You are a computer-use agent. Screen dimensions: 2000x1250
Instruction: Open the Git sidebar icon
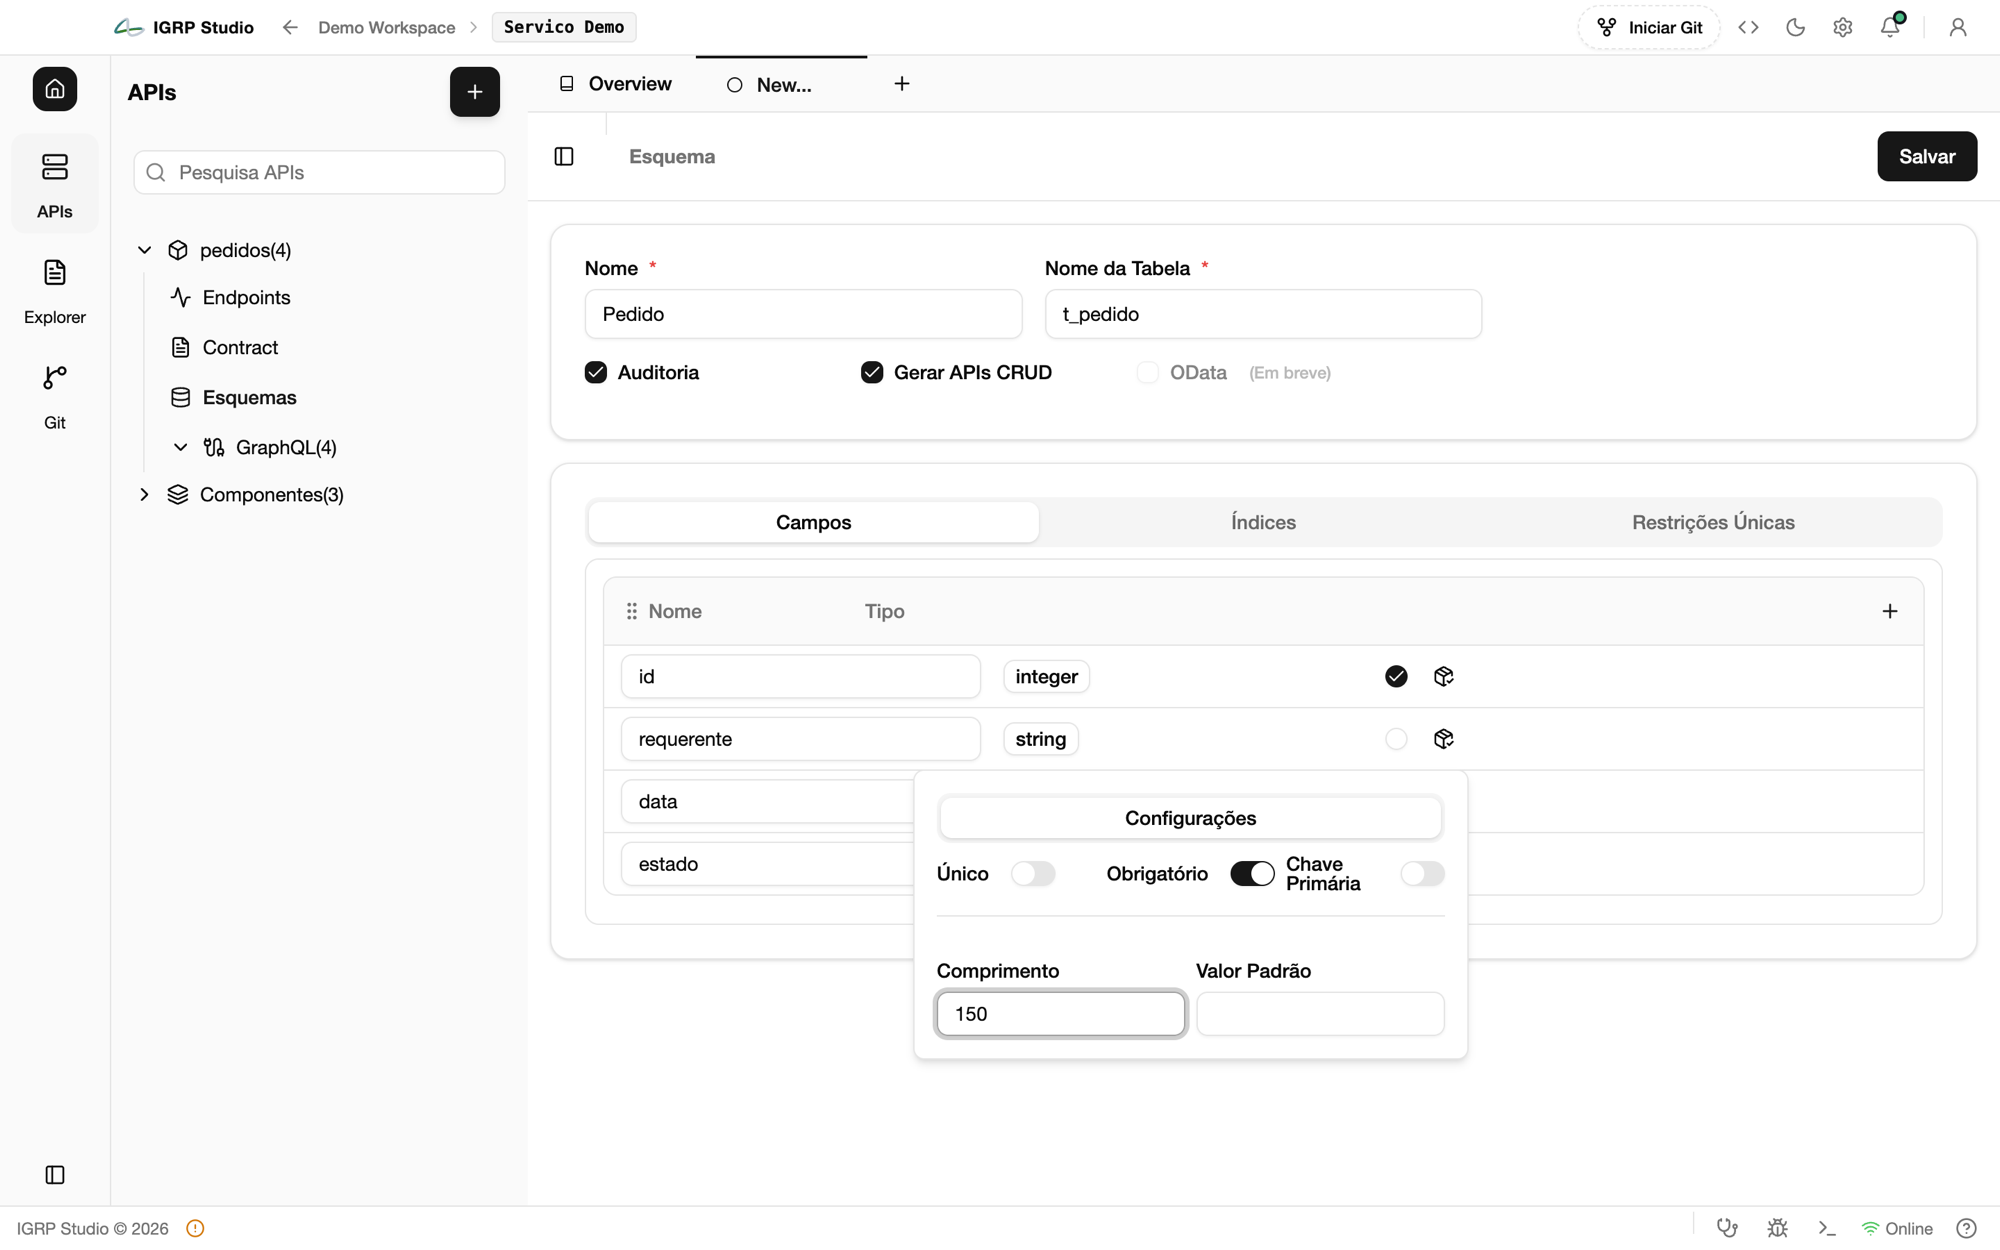tap(55, 397)
